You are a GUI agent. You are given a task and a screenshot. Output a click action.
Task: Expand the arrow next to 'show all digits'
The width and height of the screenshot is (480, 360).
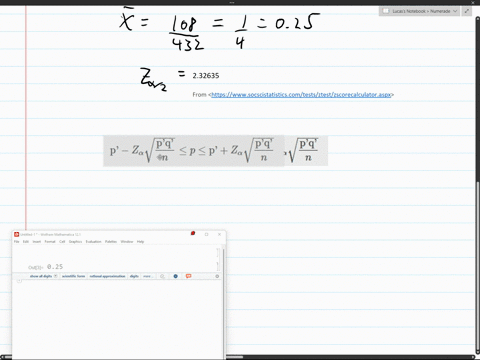click(x=55, y=276)
